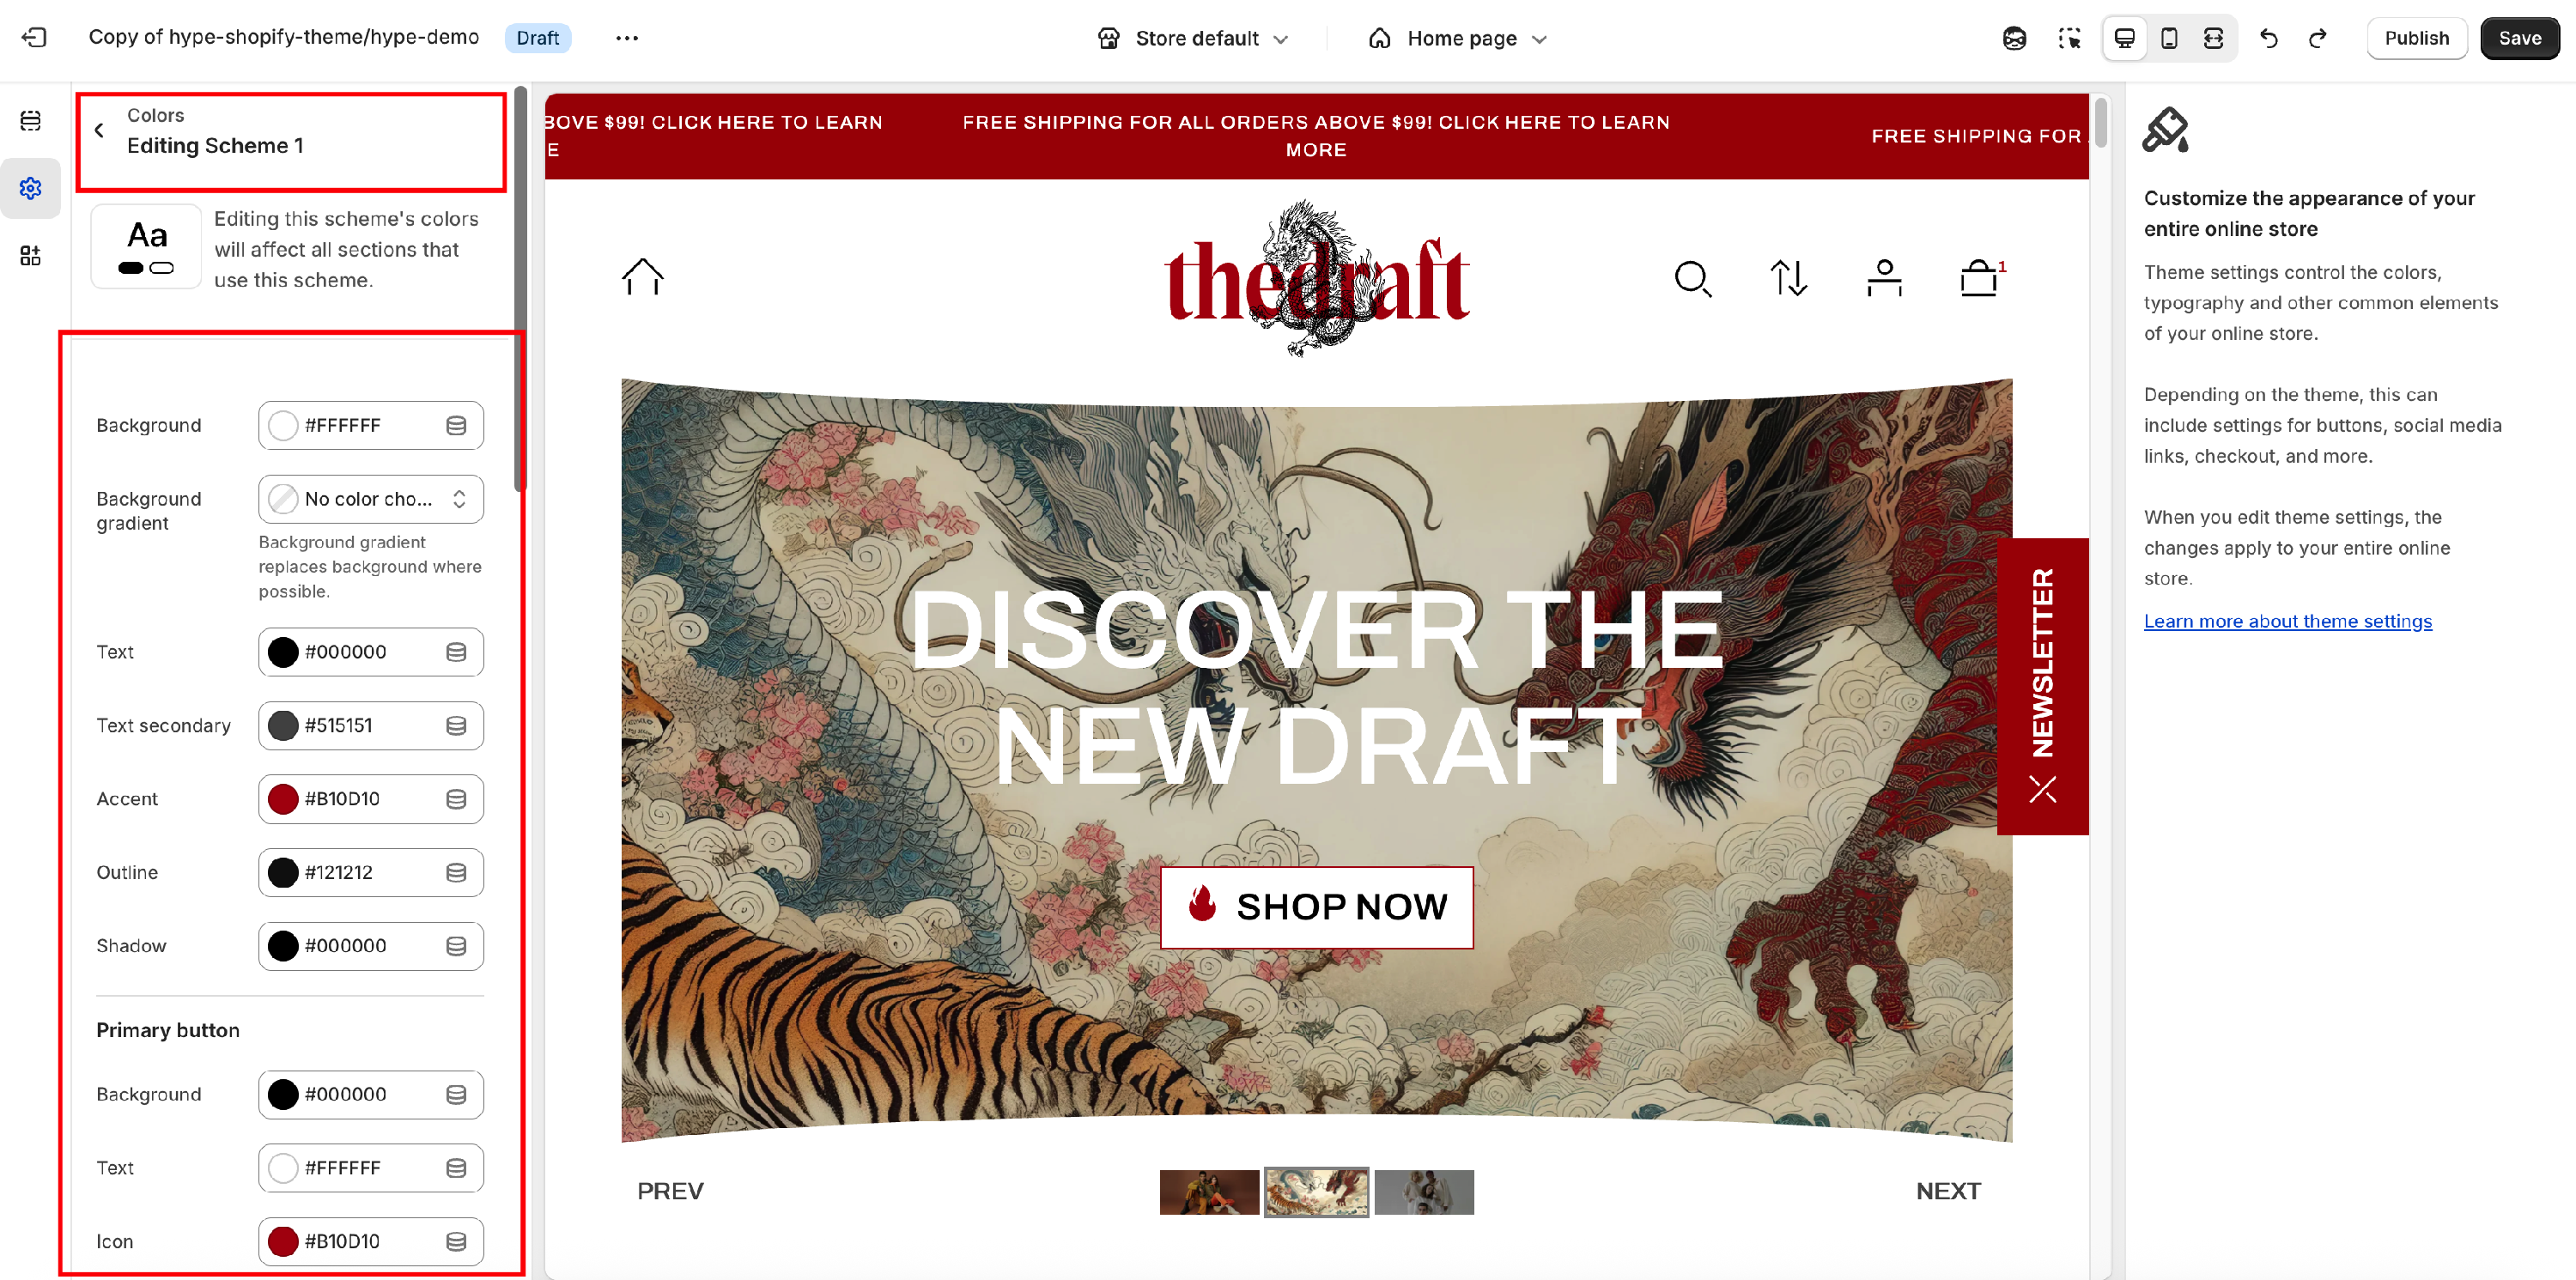Exit the theme editor
The height and width of the screenshot is (1280, 2576).
tap(34, 38)
